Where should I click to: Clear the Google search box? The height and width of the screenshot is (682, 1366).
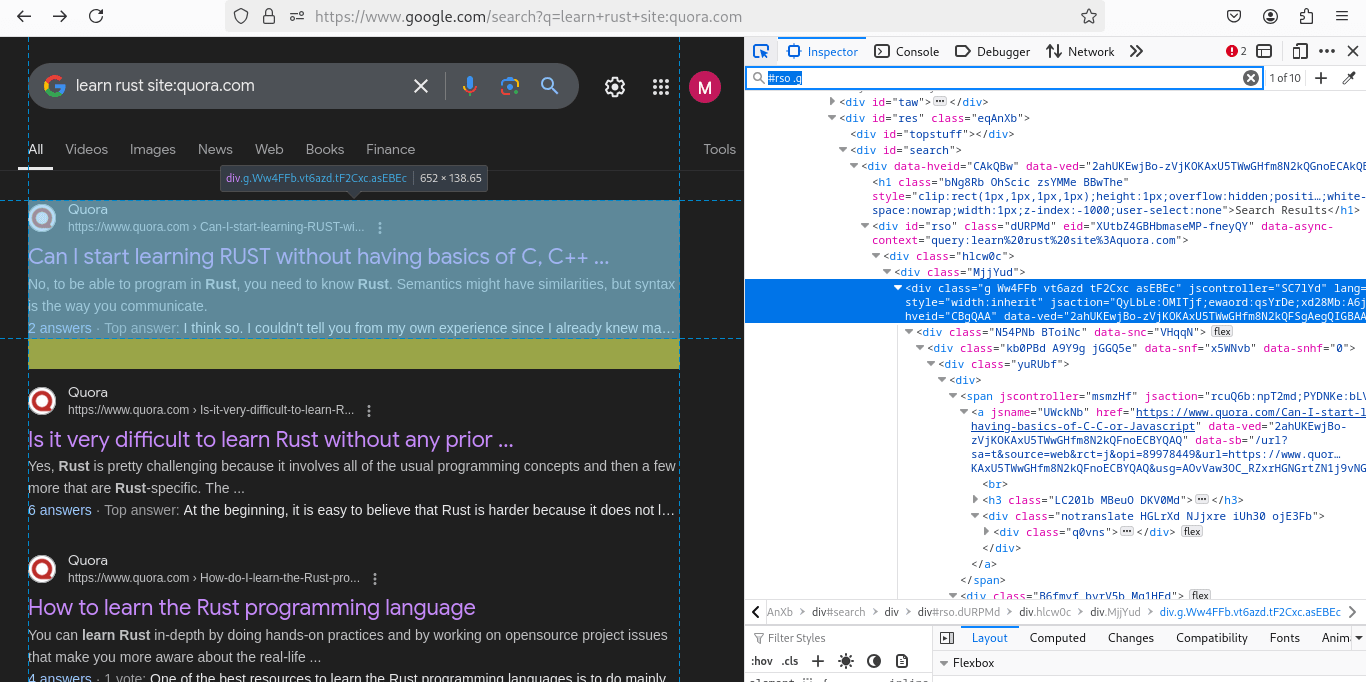[421, 86]
